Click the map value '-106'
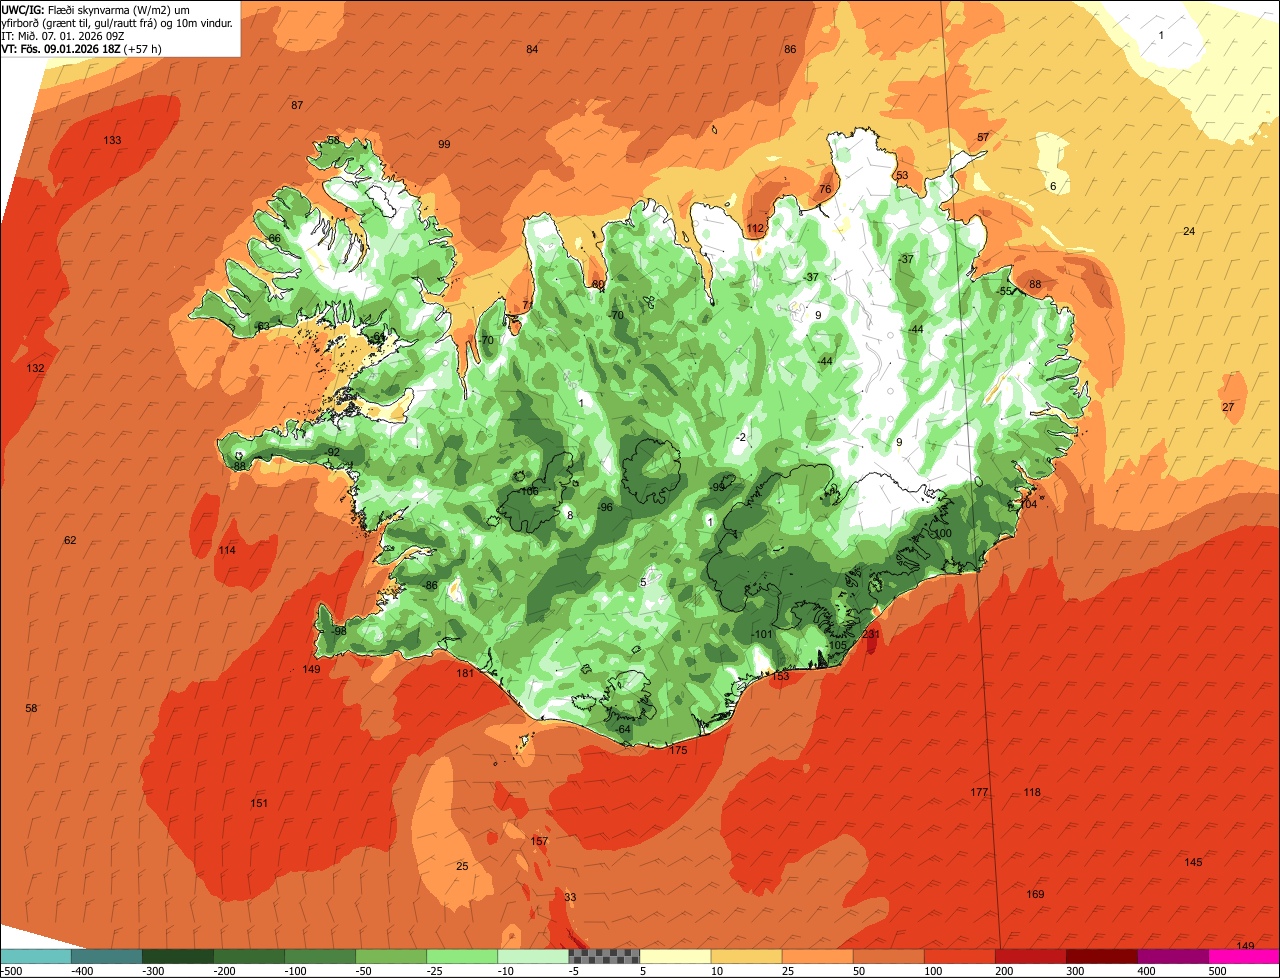This screenshot has height=978, width=1280. coord(528,492)
